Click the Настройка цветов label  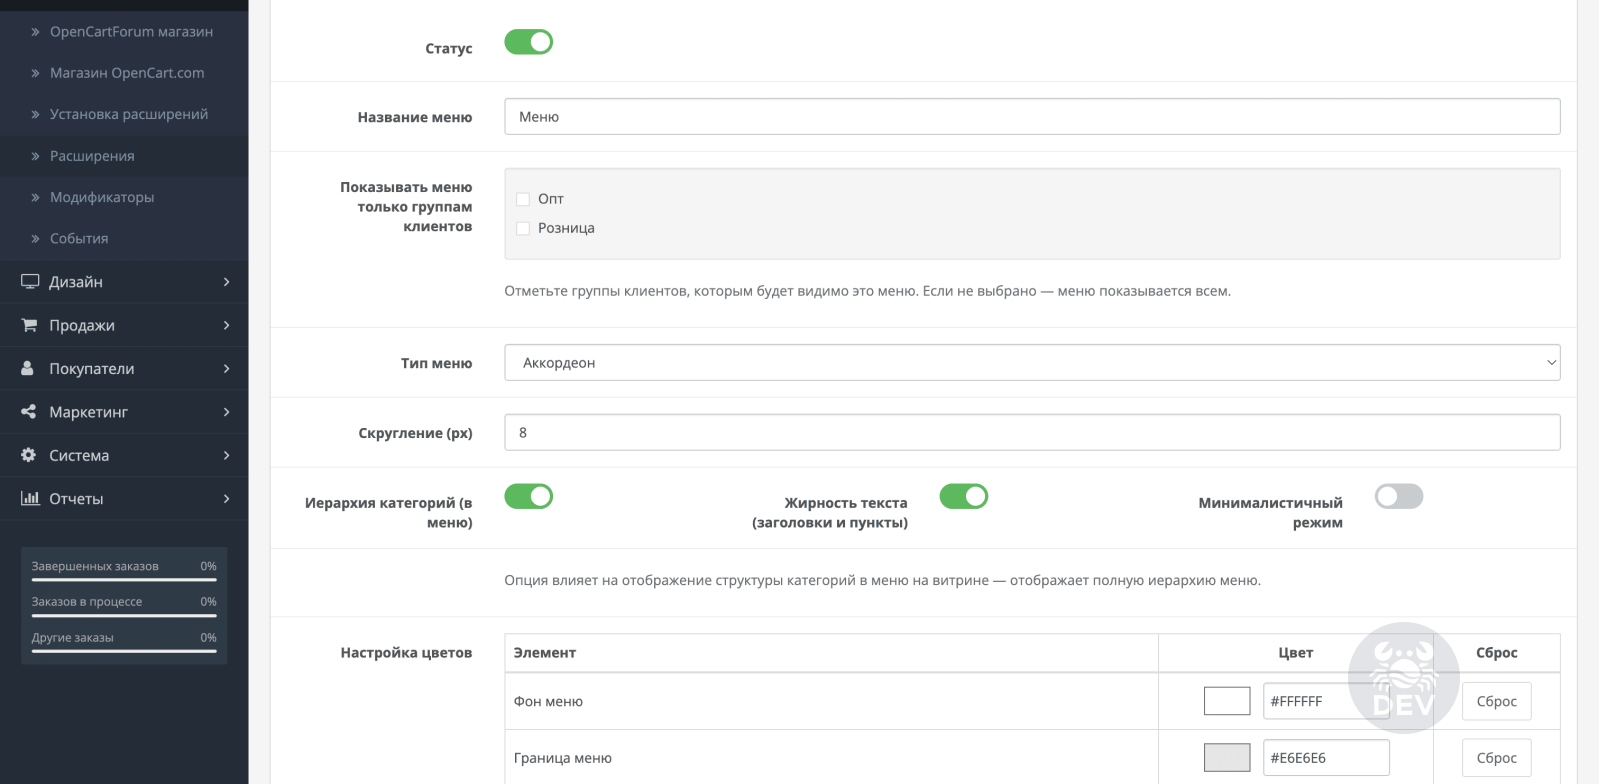406,652
